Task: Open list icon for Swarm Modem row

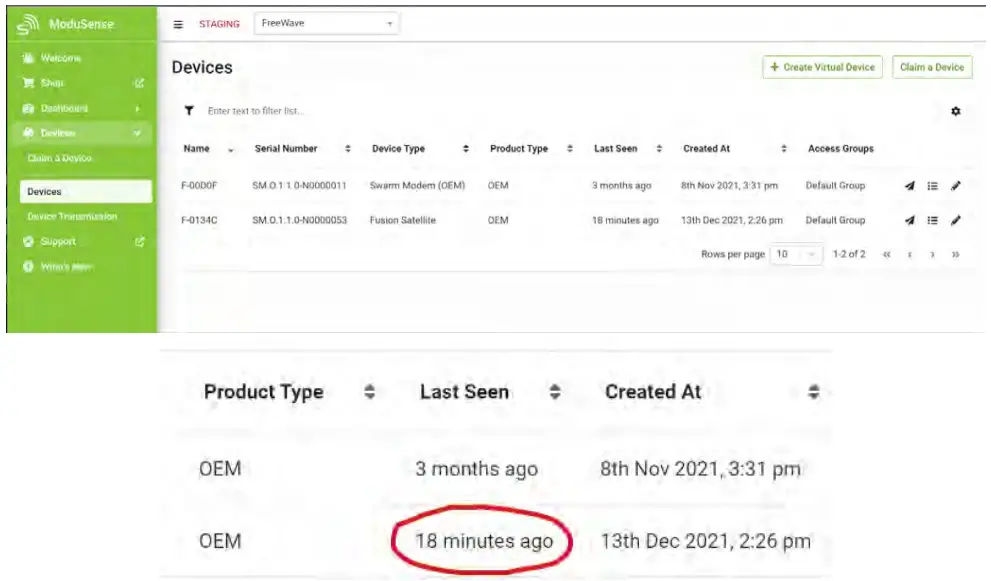Action: pyautogui.click(x=932, y=186)
